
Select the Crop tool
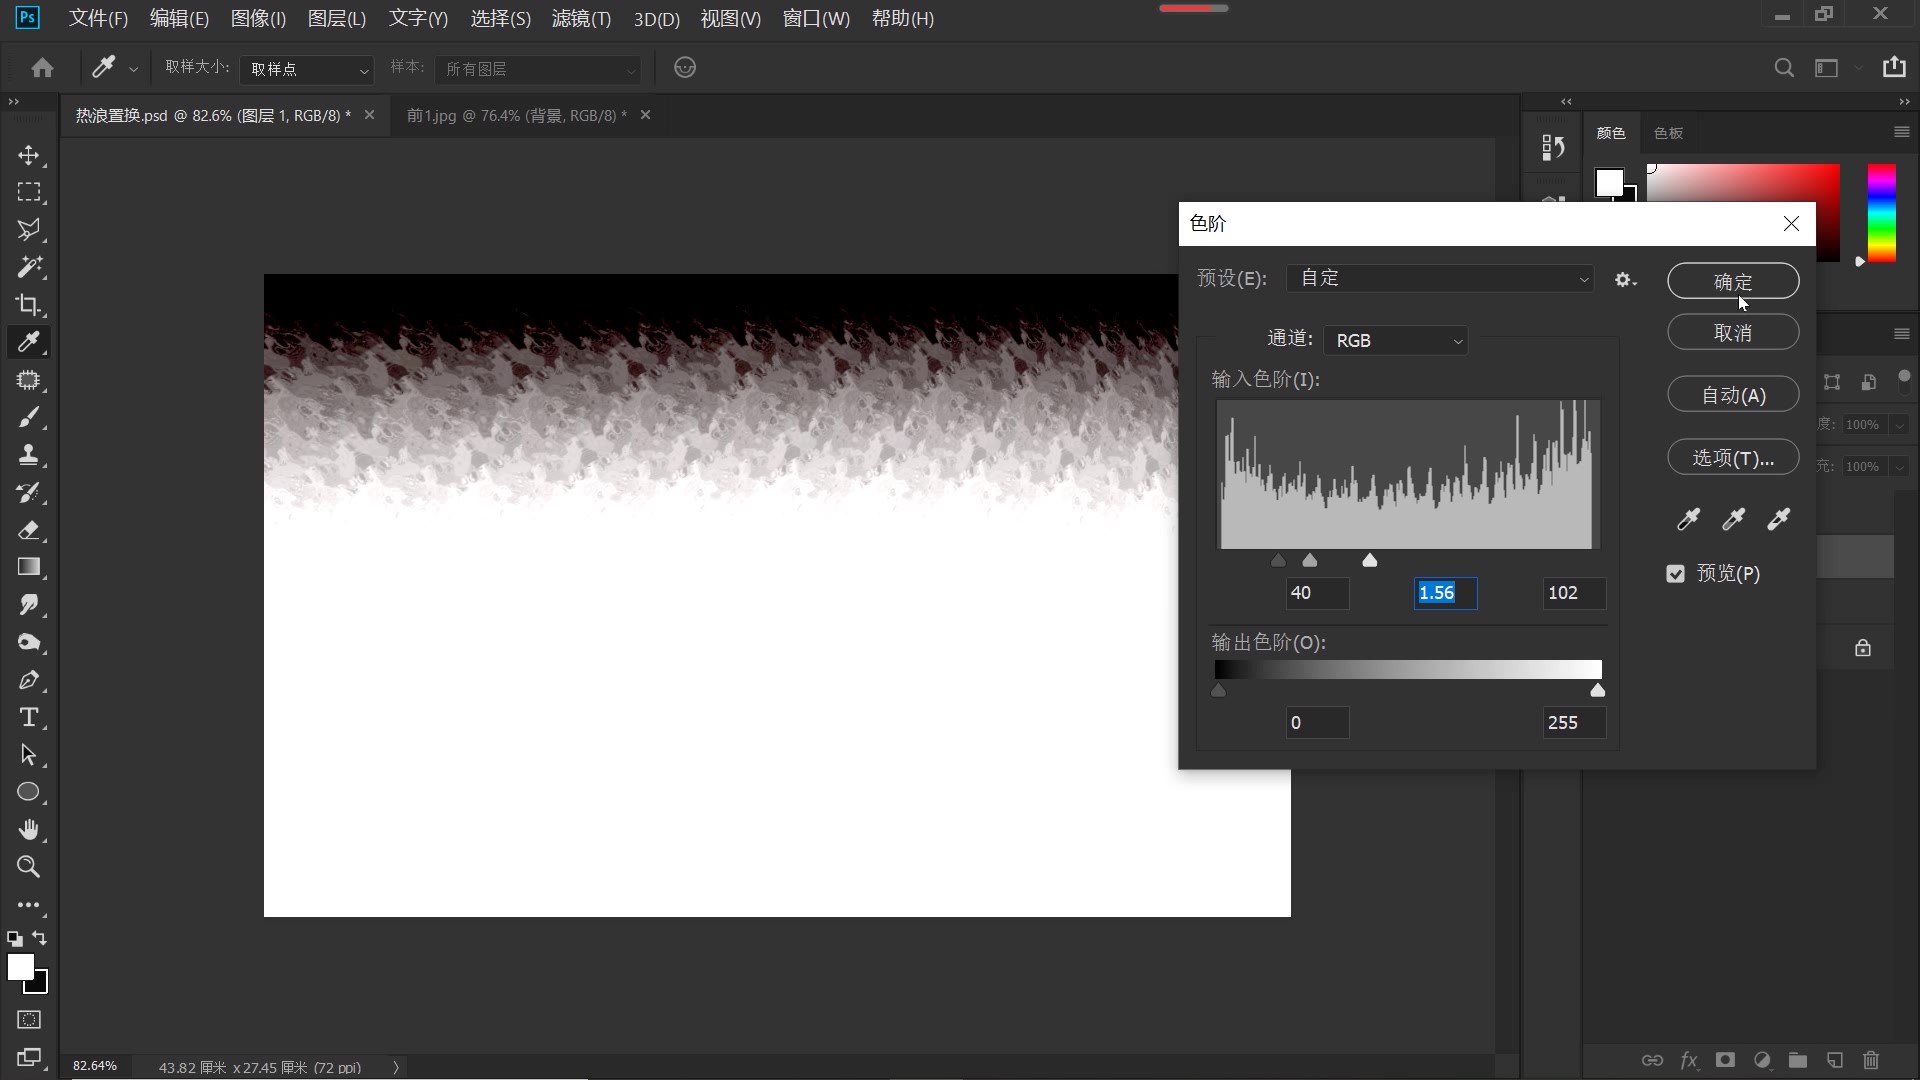pyautogui.click(x=28, y=305)
